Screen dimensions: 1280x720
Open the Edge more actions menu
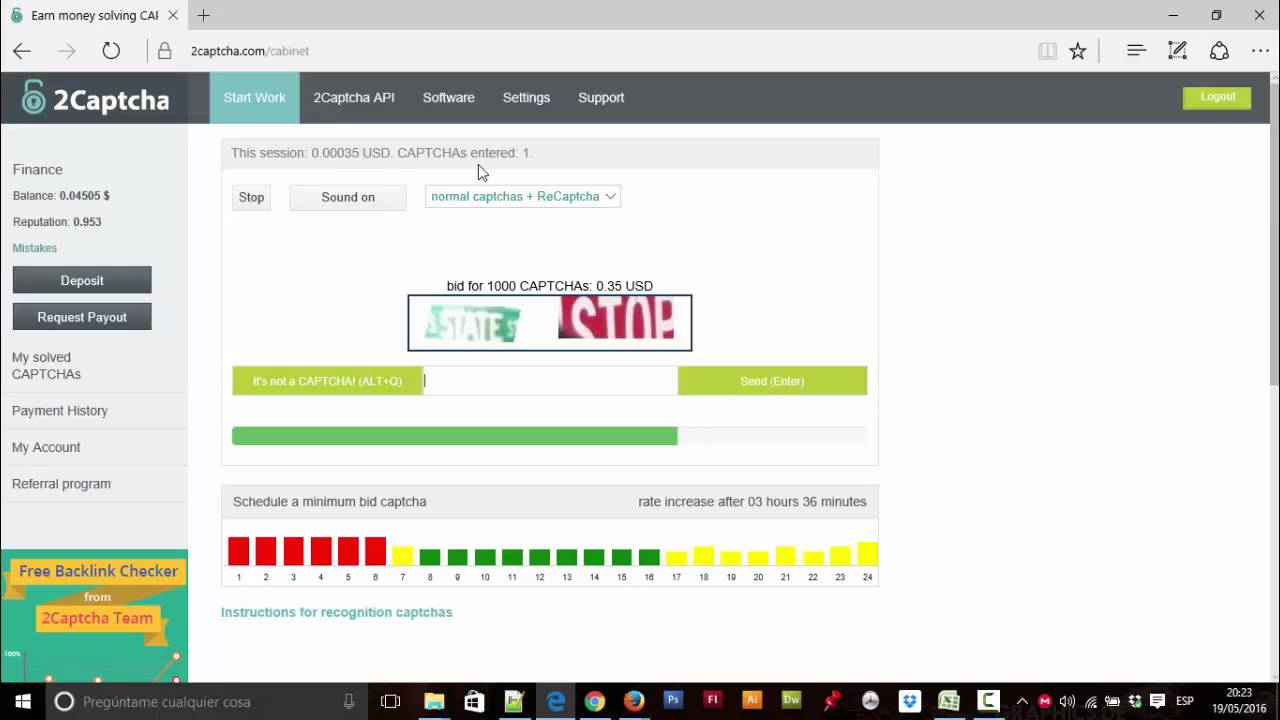point(1260,51)
